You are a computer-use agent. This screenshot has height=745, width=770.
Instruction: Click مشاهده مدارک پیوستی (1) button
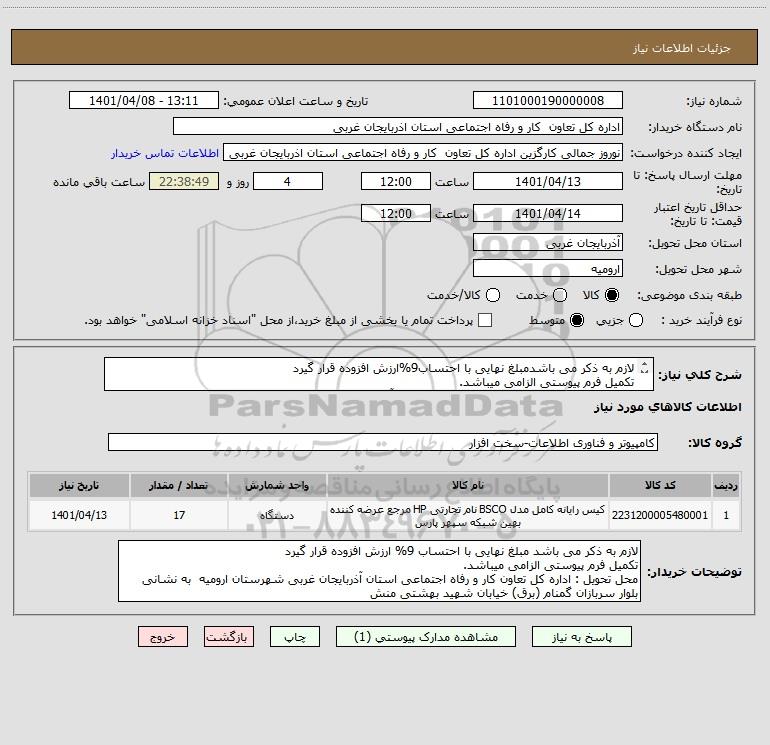426,637
